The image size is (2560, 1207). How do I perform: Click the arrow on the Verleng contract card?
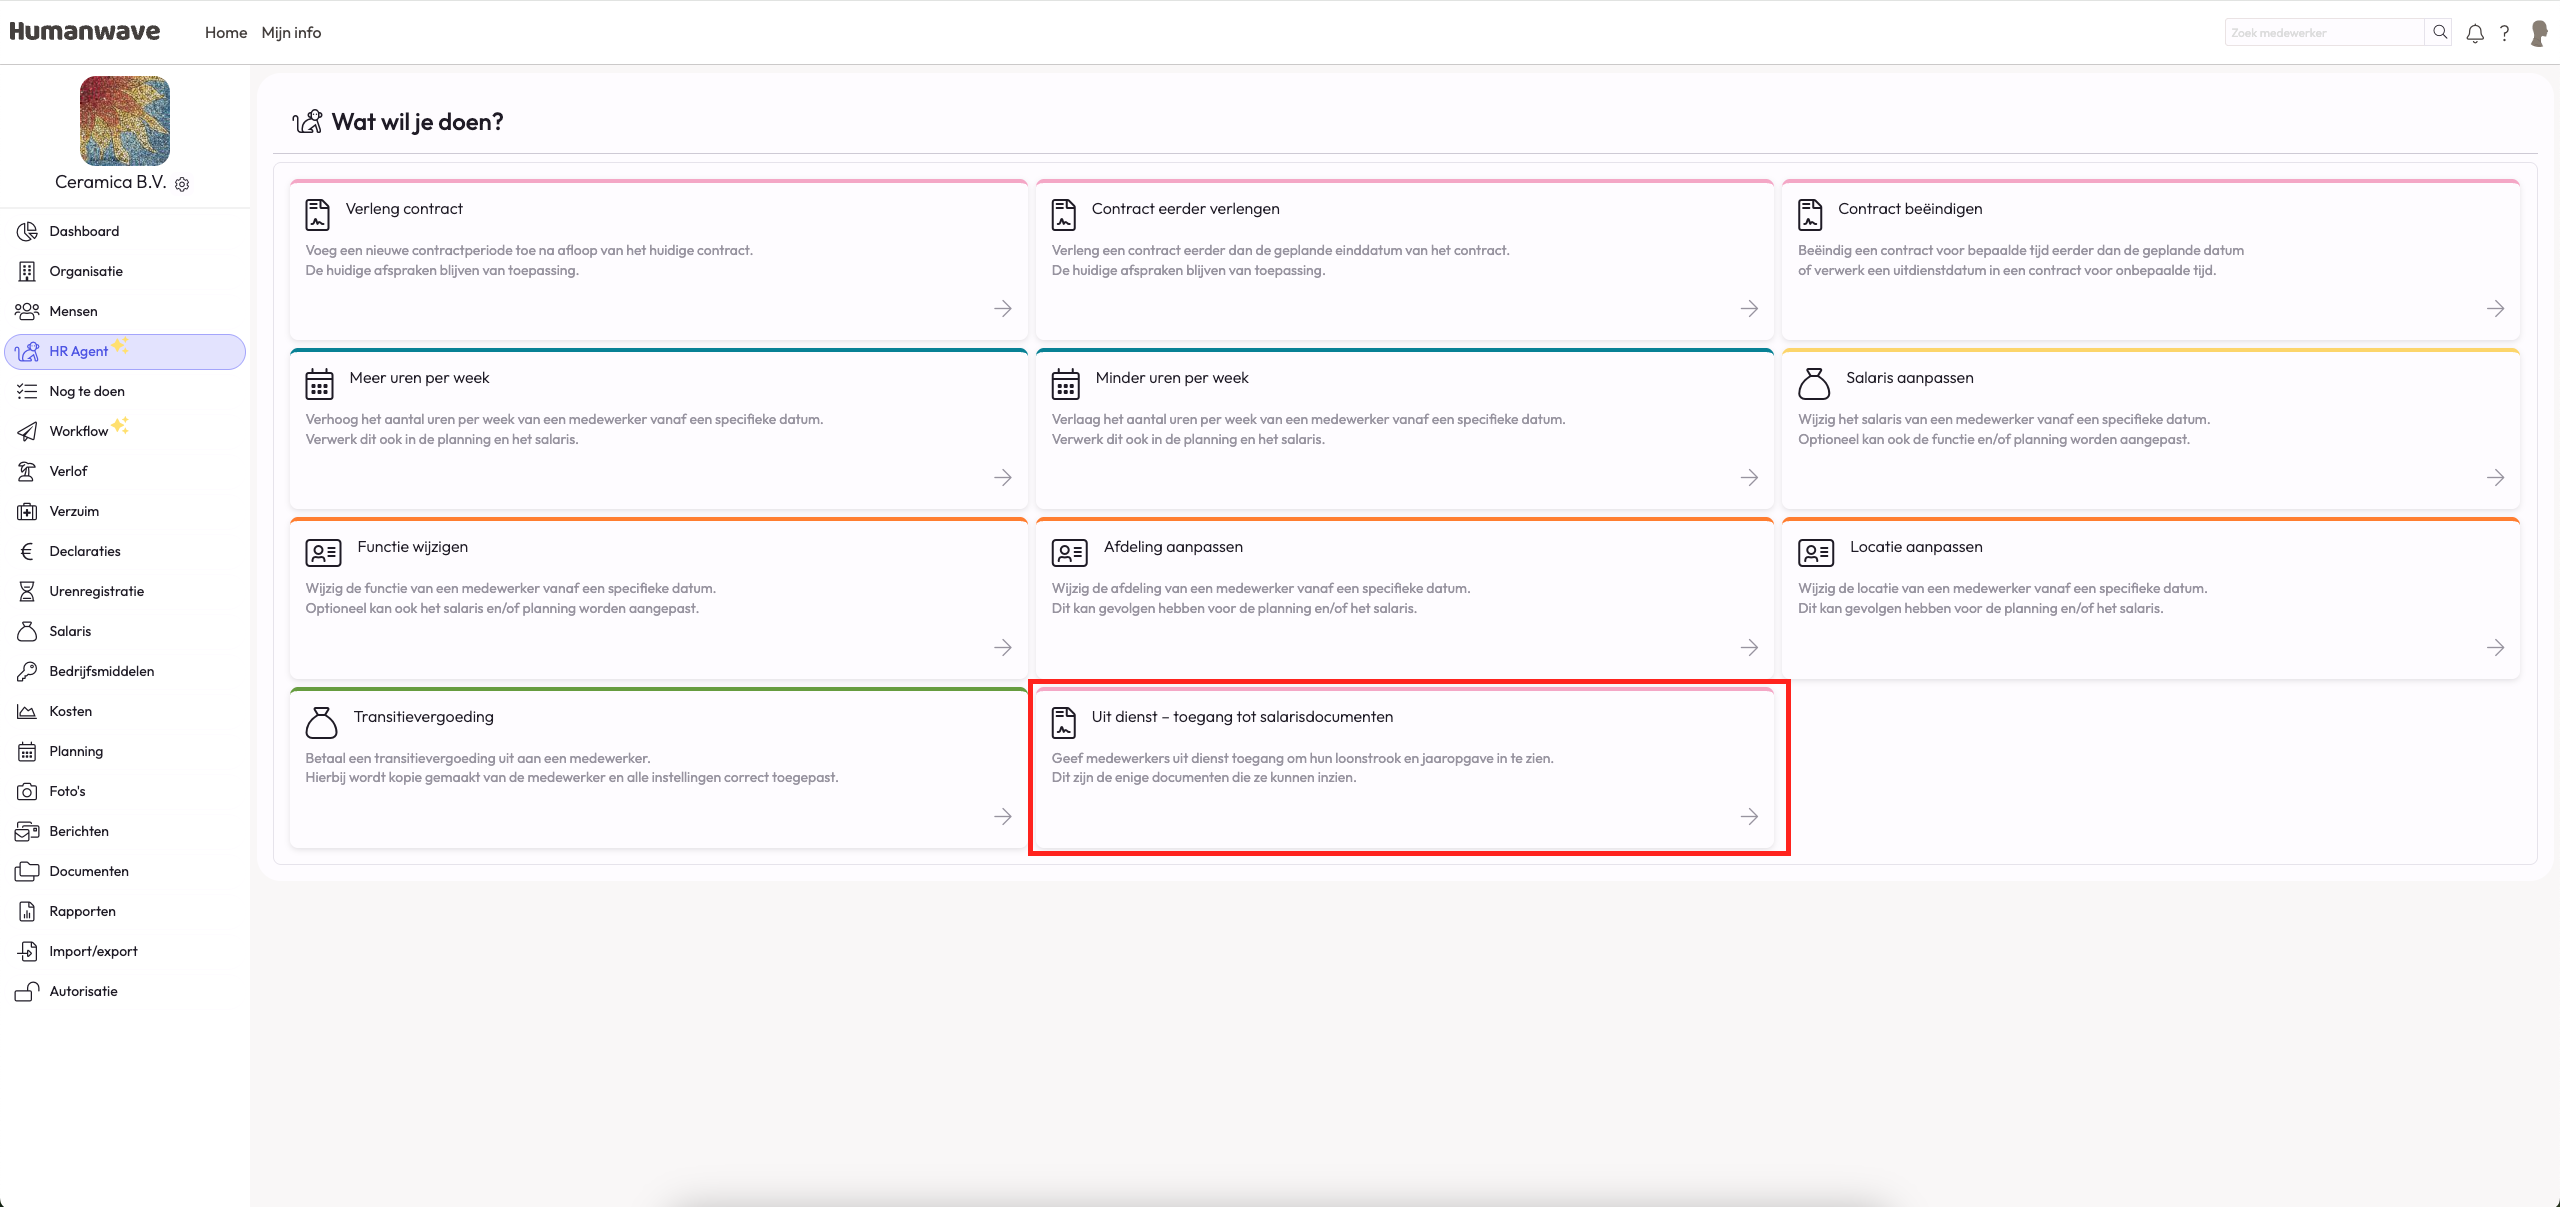1002,309
